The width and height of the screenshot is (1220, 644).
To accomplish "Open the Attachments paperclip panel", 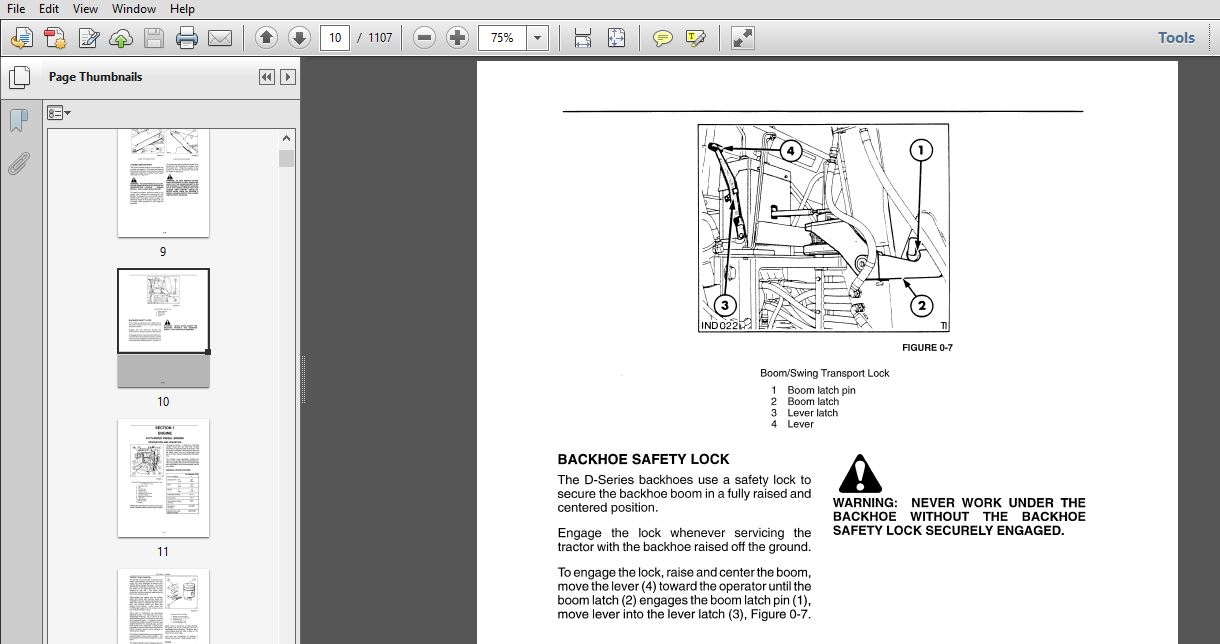I will point(19,163).
